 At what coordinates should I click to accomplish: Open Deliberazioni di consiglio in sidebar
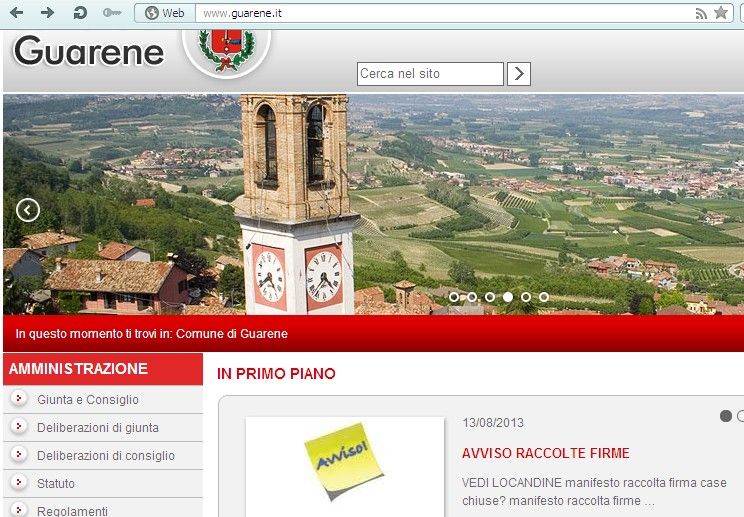click(106, 456)
